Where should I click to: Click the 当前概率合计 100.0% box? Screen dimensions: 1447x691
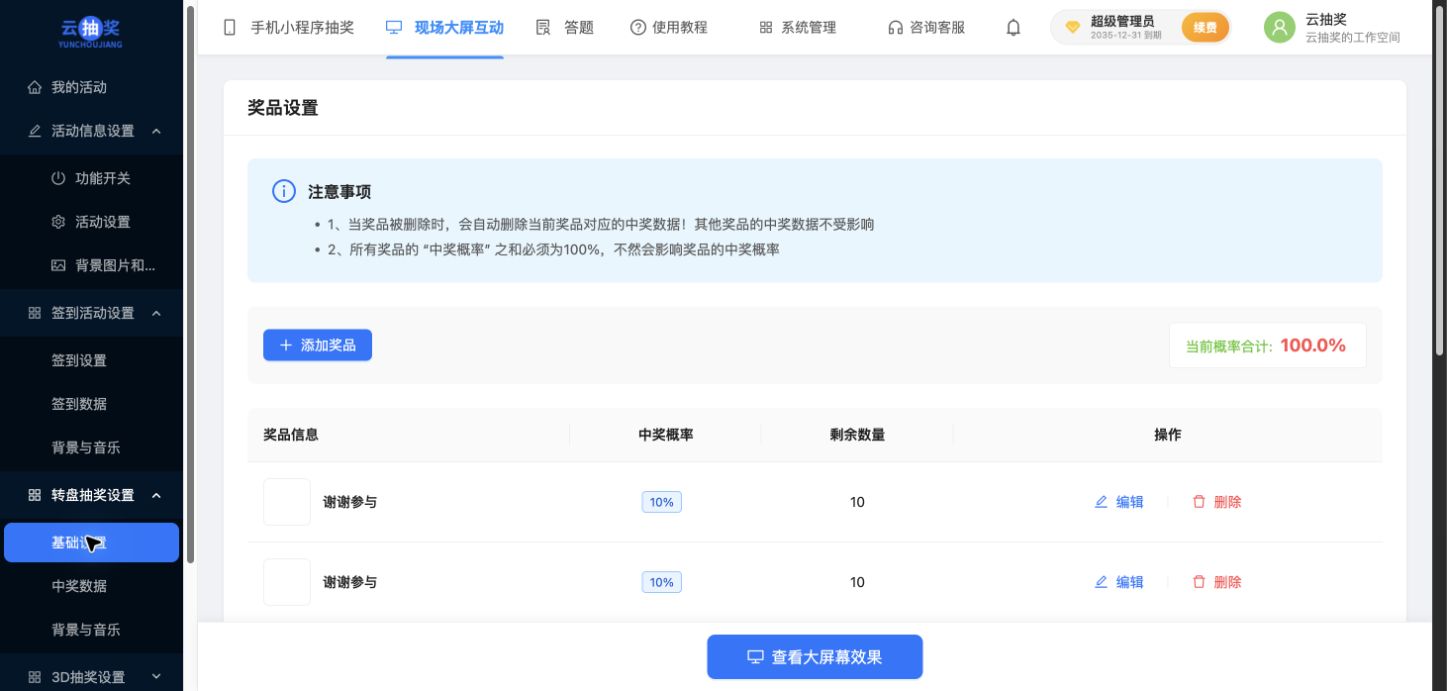tap(1267, 345)
